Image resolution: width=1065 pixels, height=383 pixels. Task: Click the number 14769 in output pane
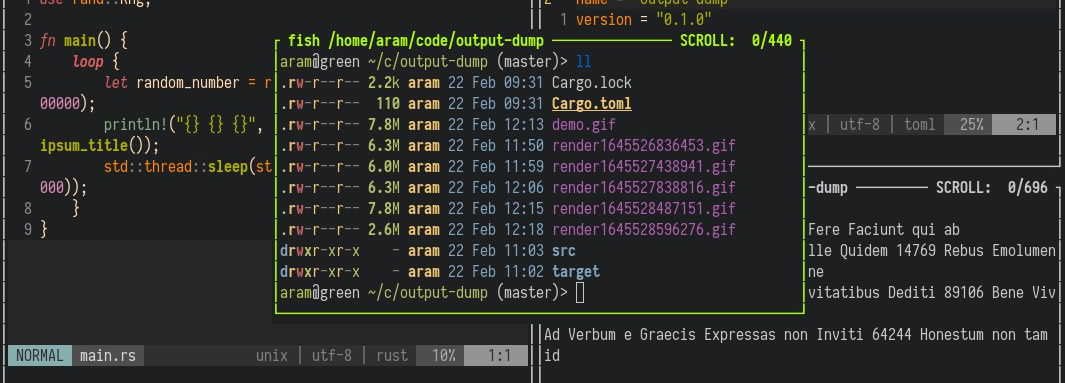click(x=916, y=251)
